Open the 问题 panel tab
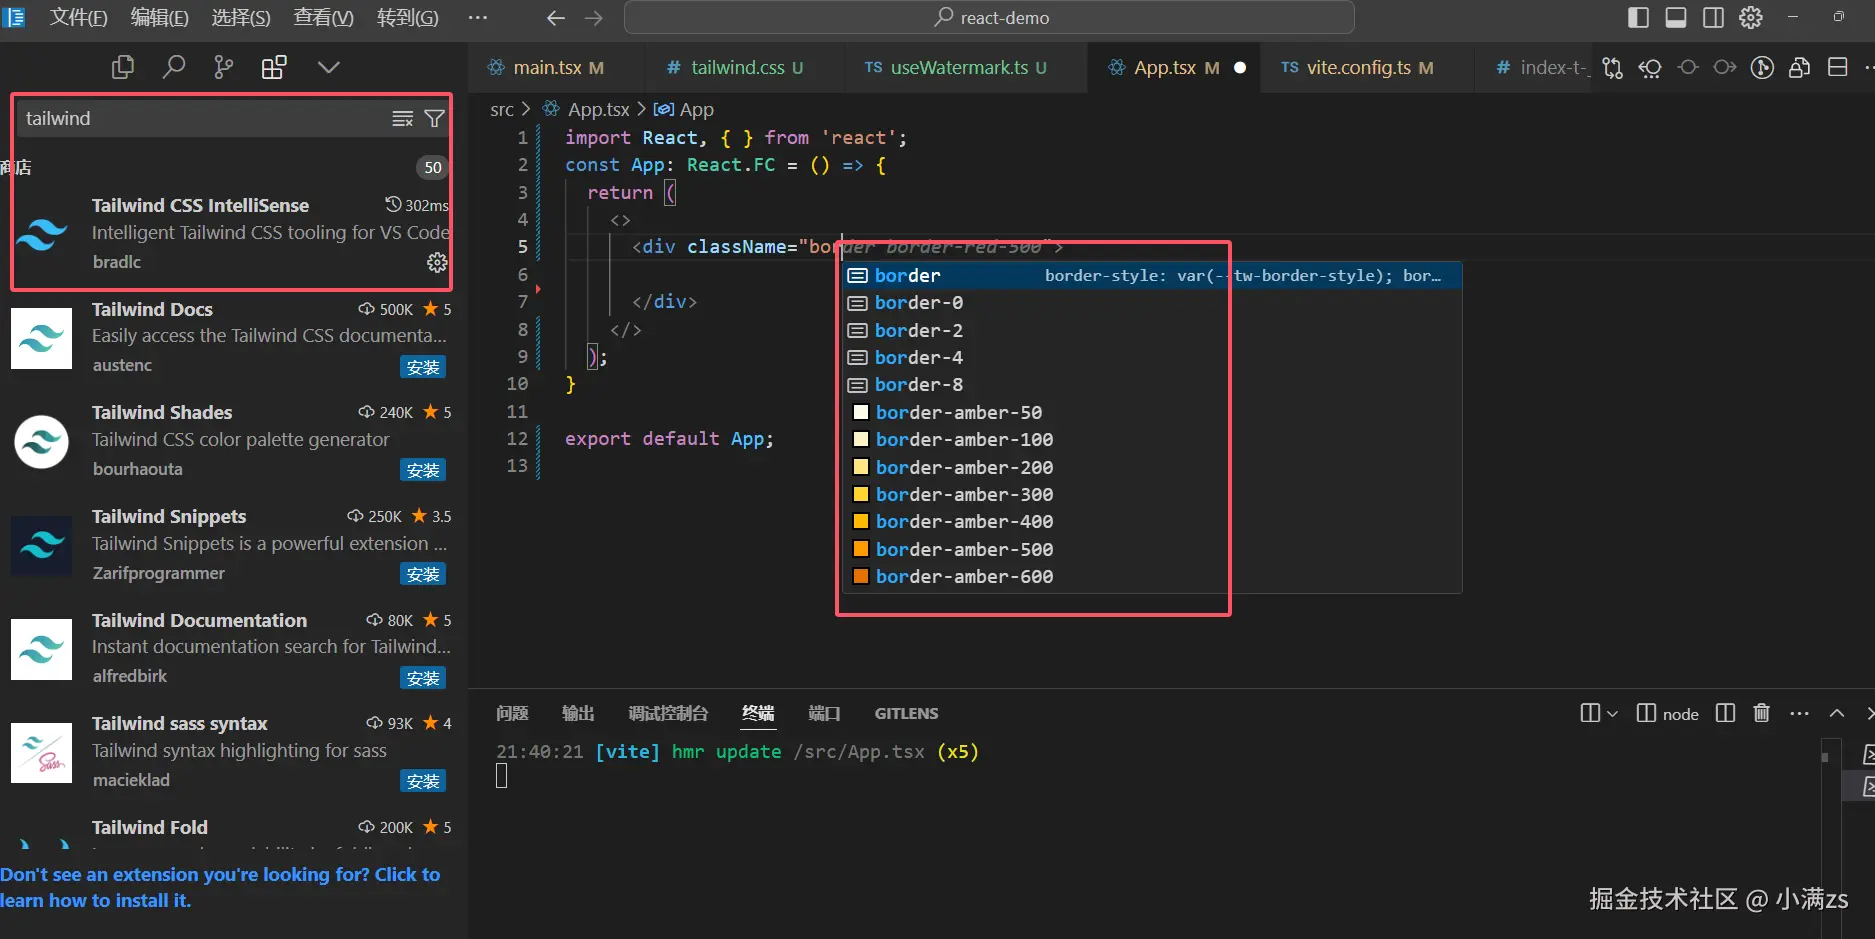Image resolution: width=1875 pixels, height=939 pixels. pos(512,713)
